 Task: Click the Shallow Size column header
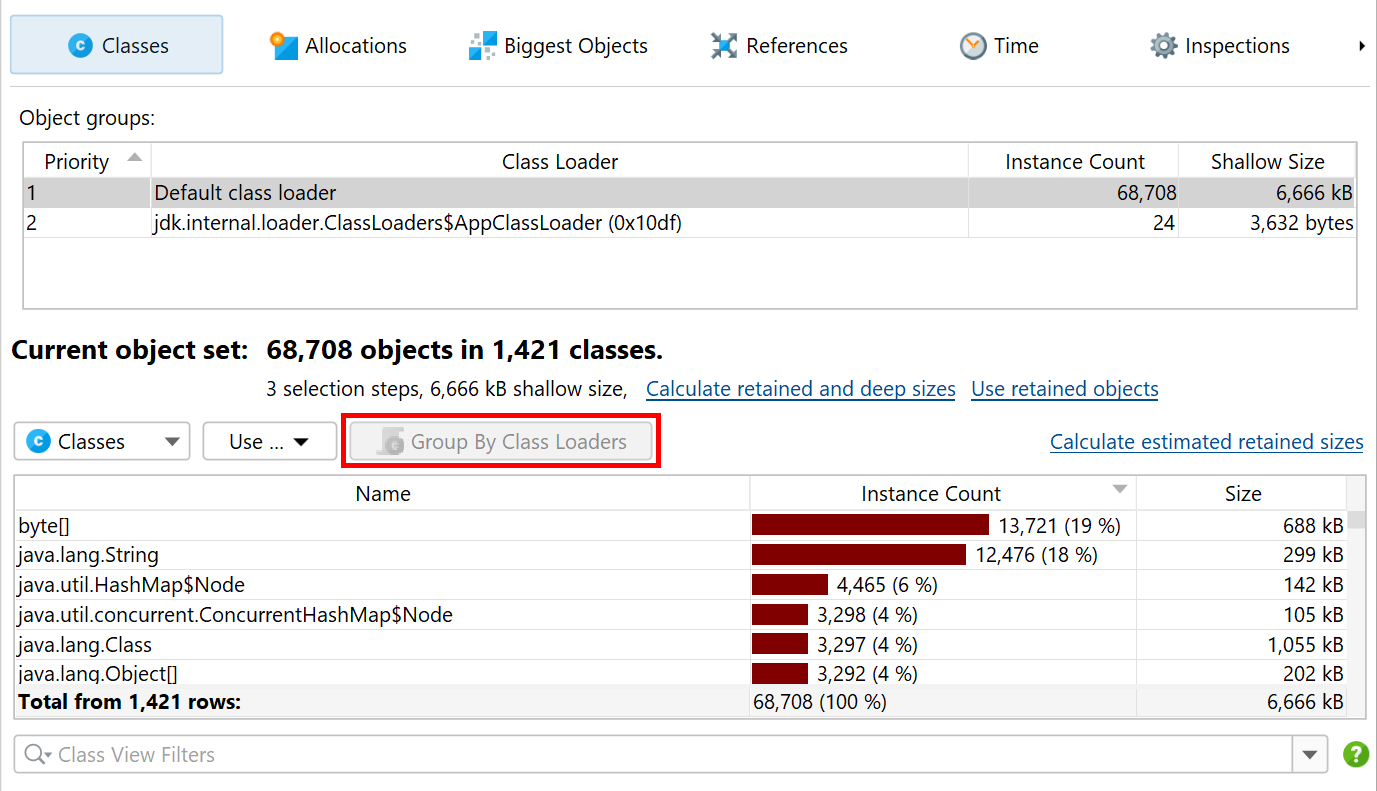click(1267, 162)
